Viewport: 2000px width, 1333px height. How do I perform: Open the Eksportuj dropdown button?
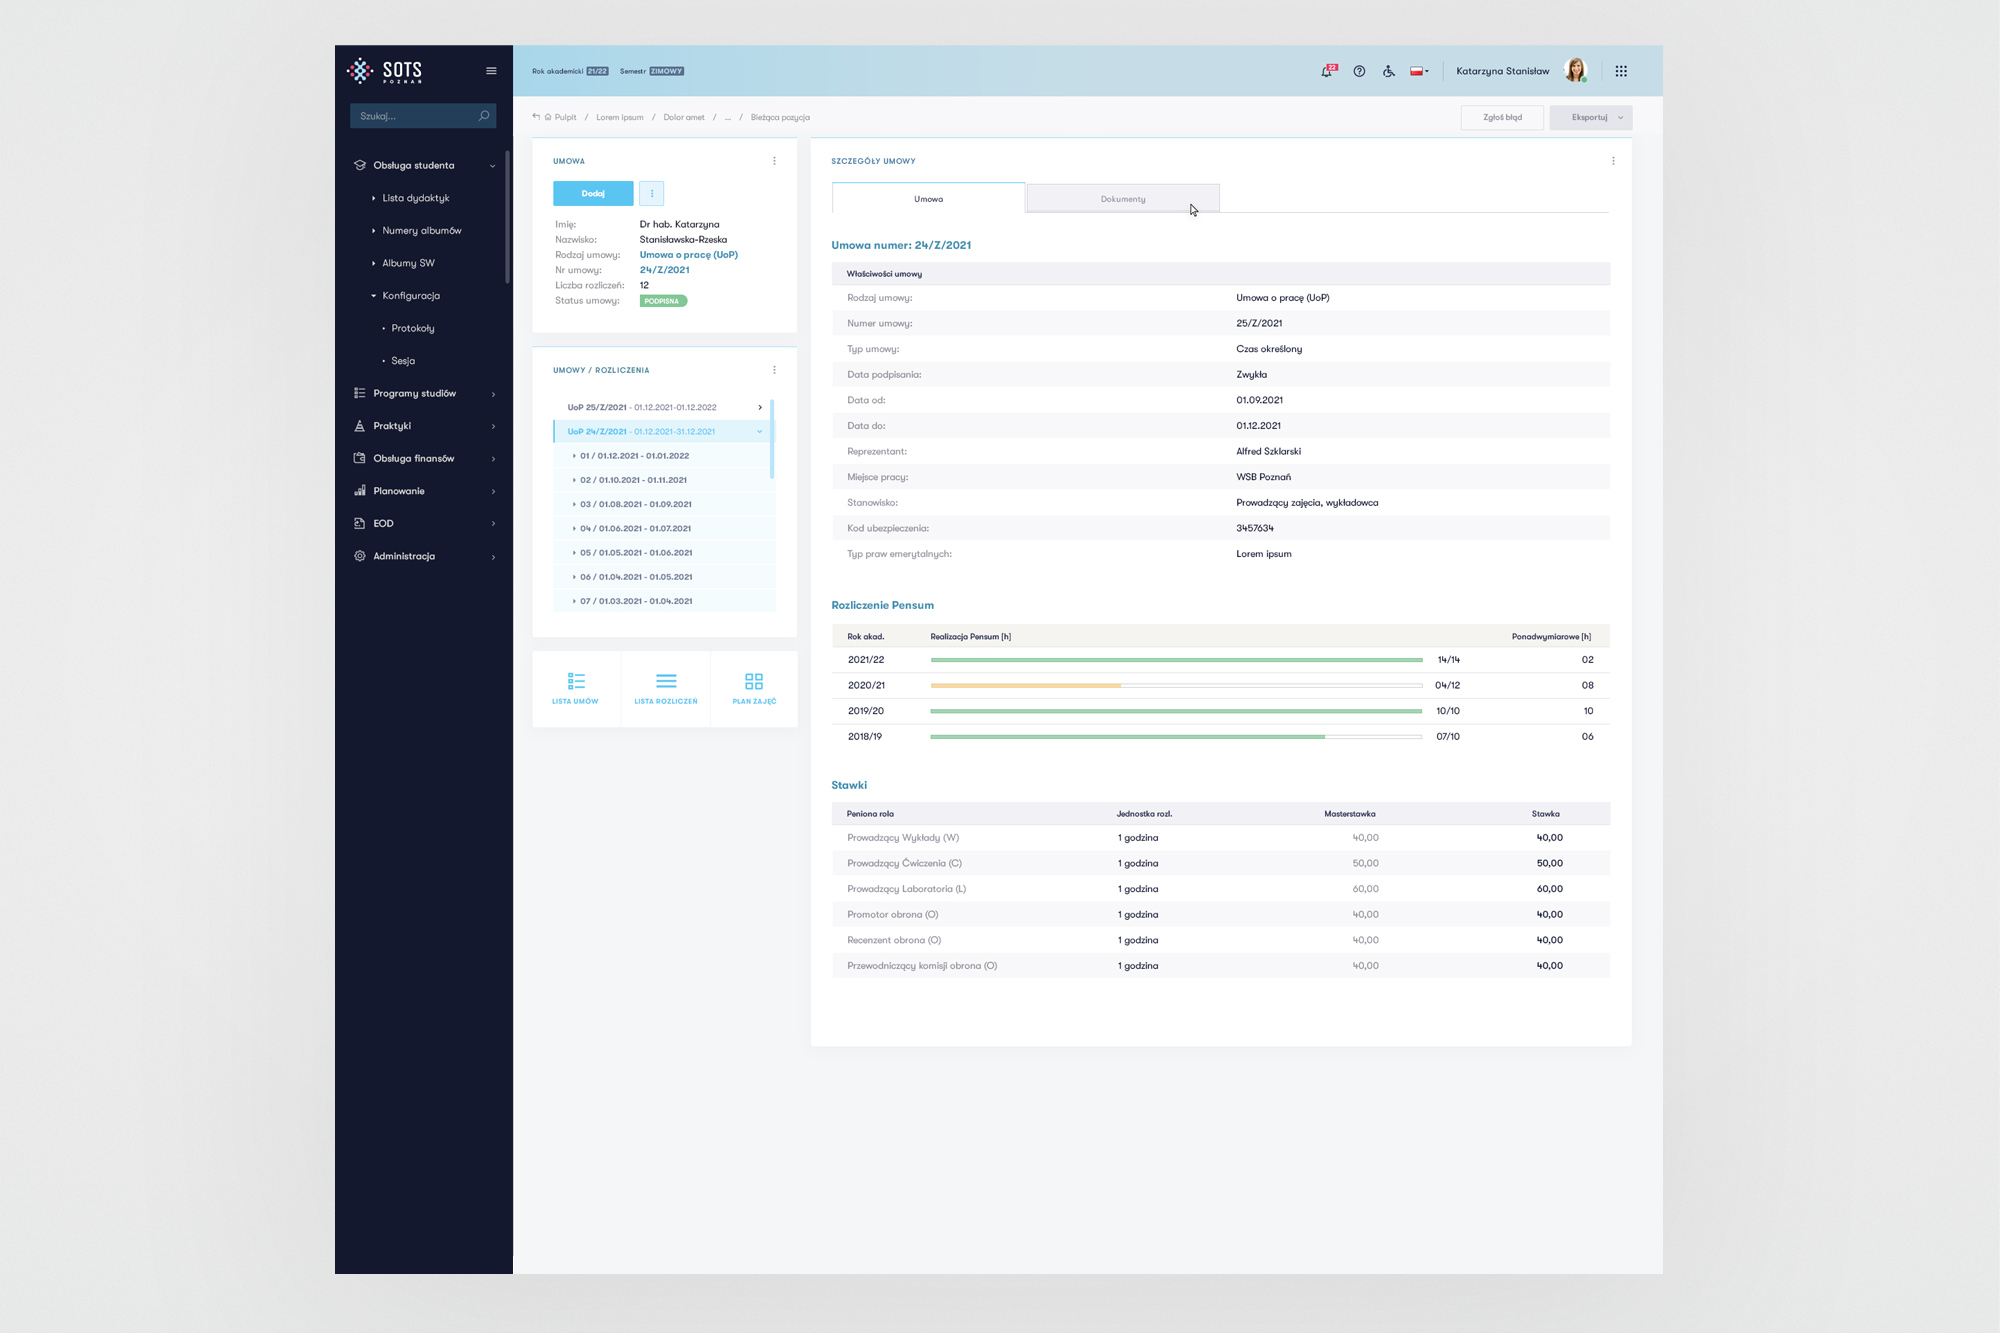(1591, 118)
